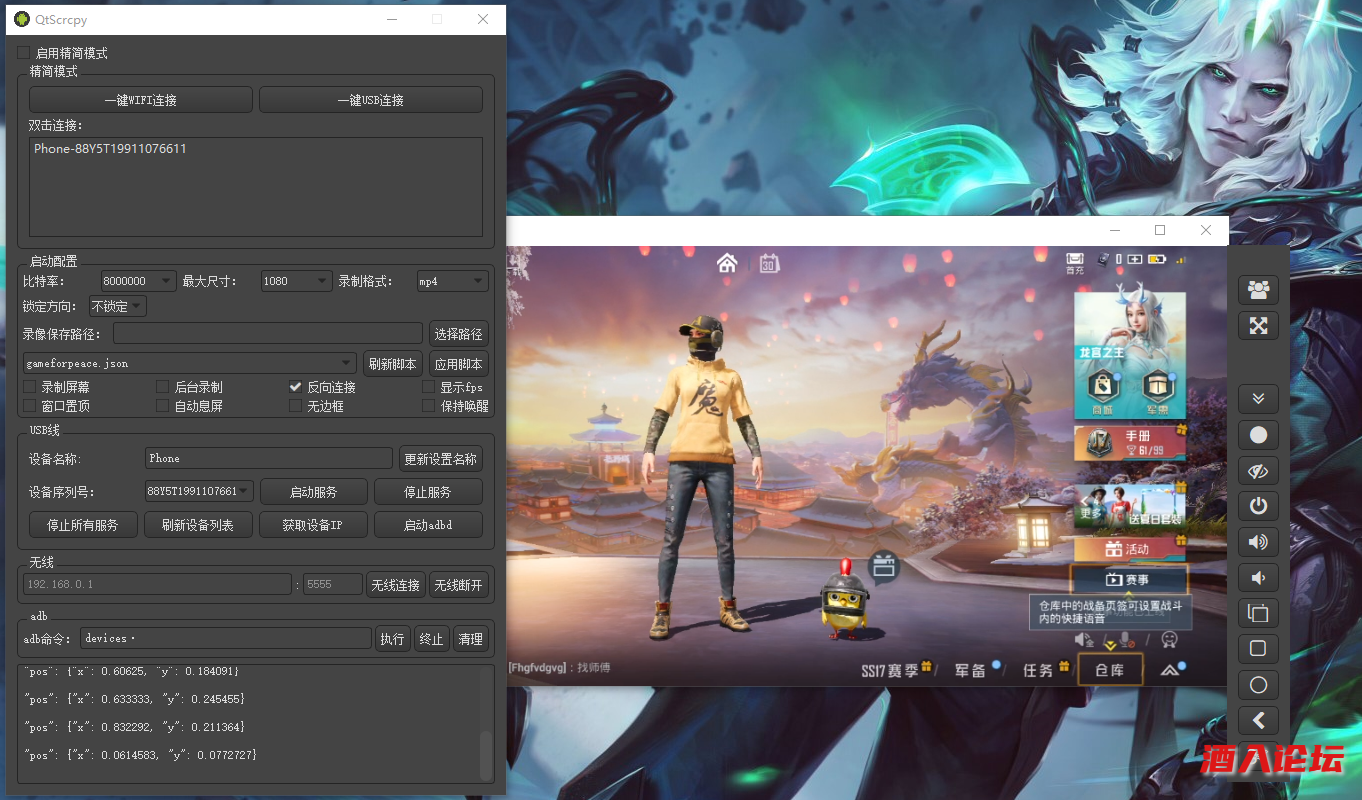The width and height of the screenshot is (1362, 800).
Task: Click the 执行 adb button
Action: (392, 639)
